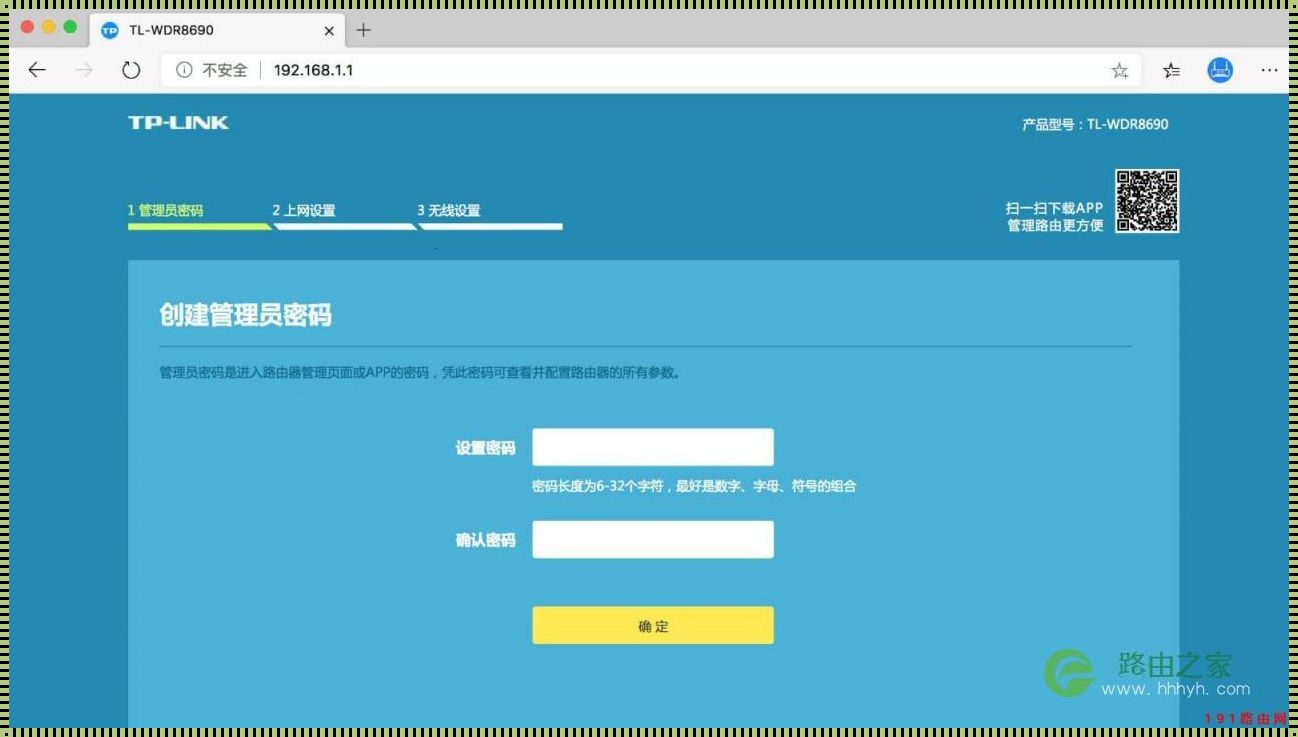Image resolution: width=1298 pixels, height=737 pixels.
Task: Click the 确认密码 label
Action: (485, 540)
